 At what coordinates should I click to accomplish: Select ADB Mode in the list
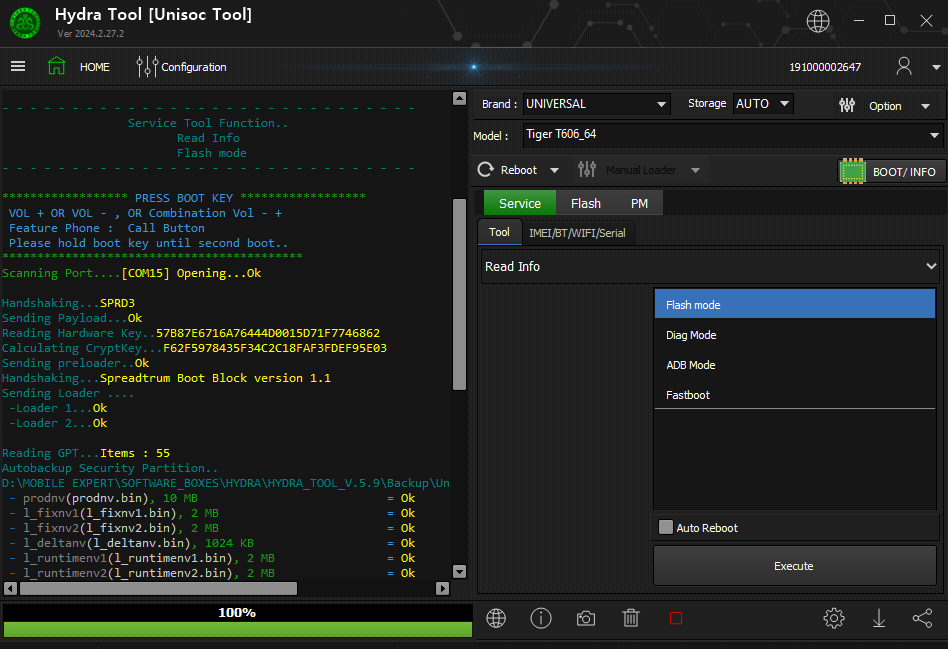[794, 365]
